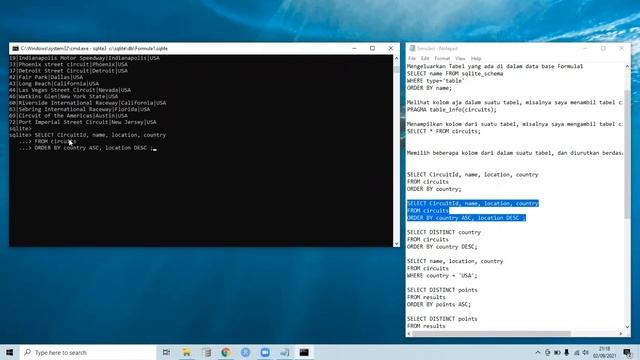Click the "WHERE type='table'" line in Notepad
The image size is (640, 360).
[436, 81]
